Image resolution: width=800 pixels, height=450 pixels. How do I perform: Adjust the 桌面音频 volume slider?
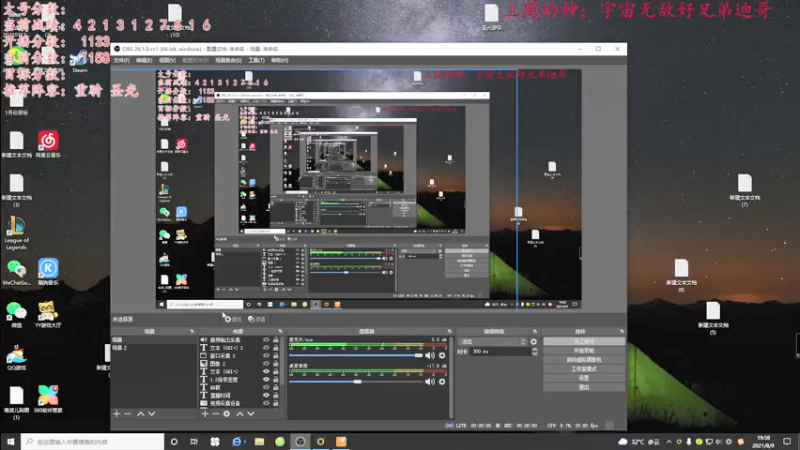coord(356,382)
